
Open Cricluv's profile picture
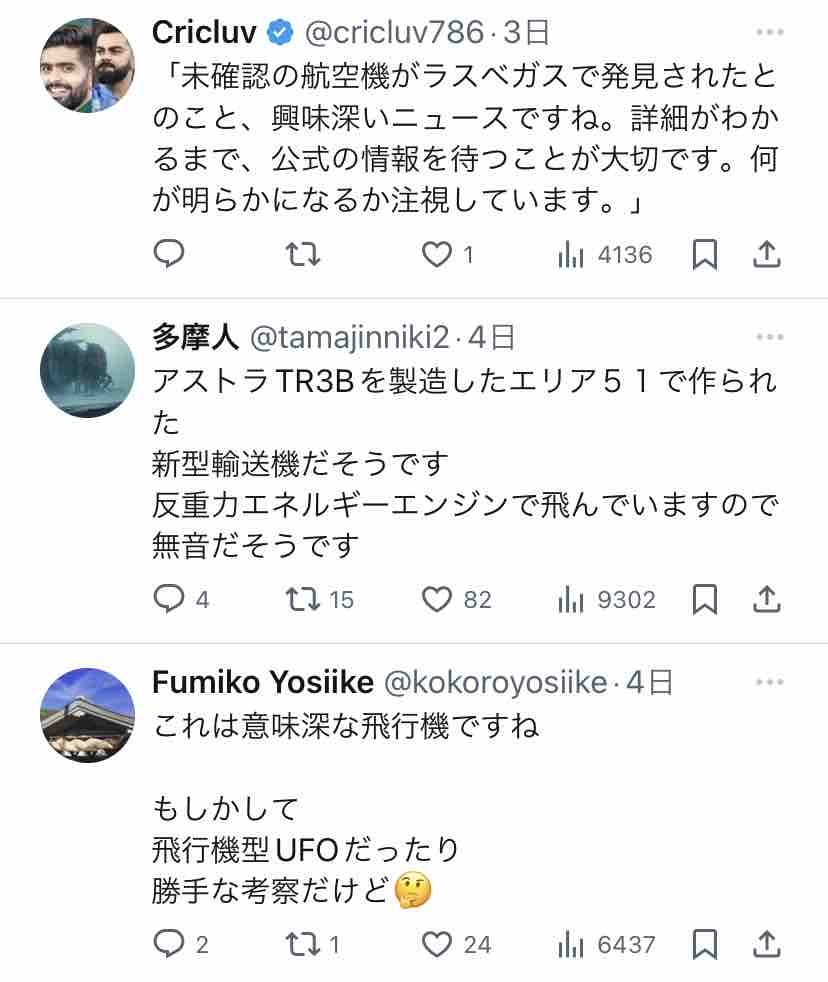tap(87, 65)
